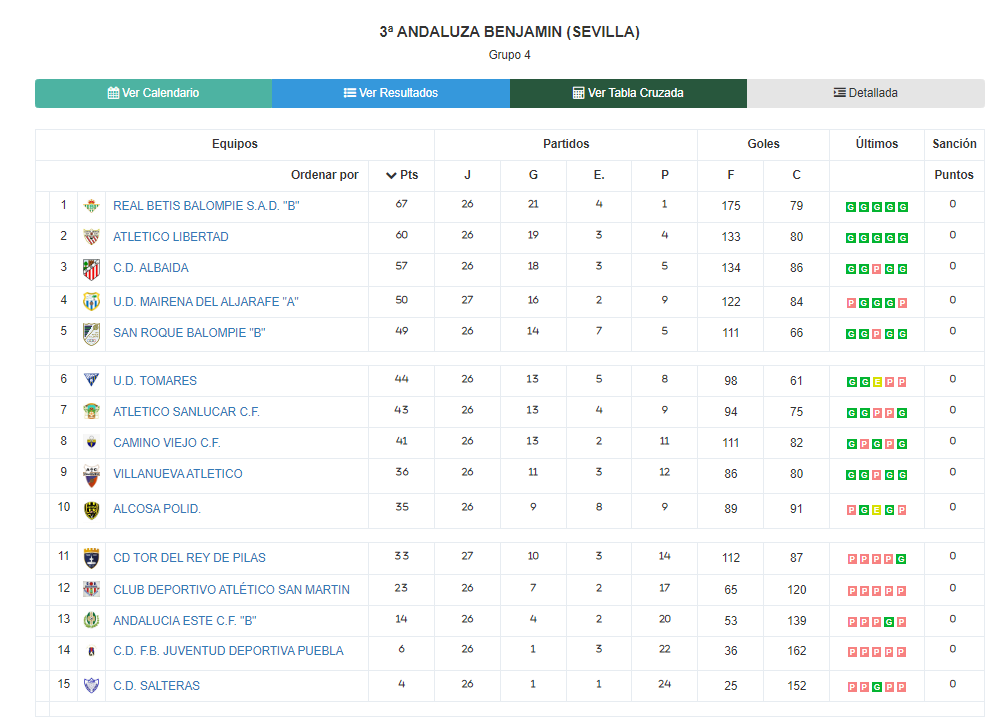Click the Juventud Deportiva Puebla crest
Screen dimensions: 1004x723
tap(92, 651)
